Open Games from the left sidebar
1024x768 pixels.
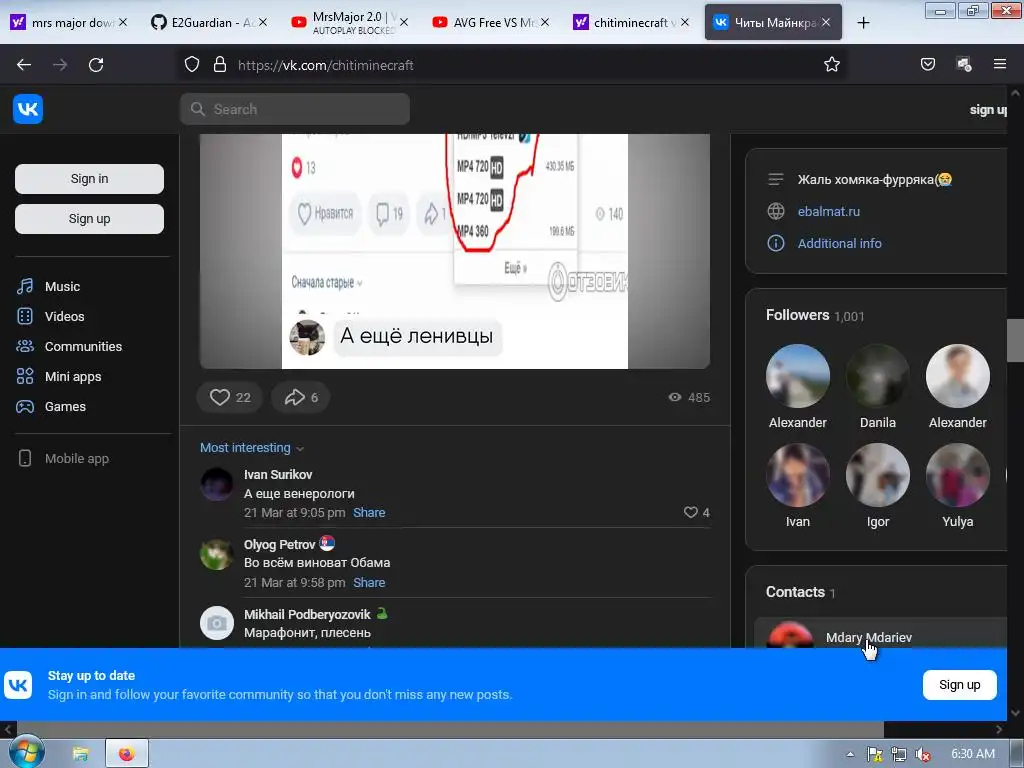(x=65, y=407)
